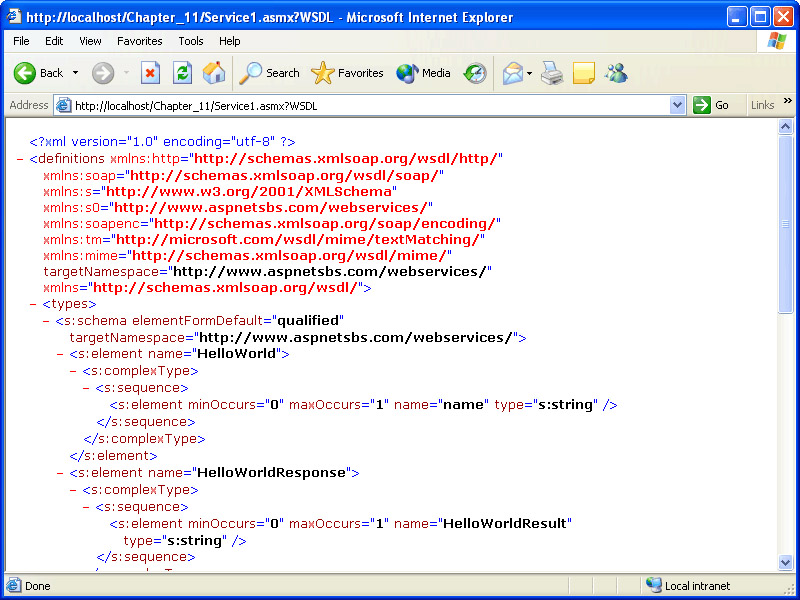Click the vertical scrollbar down arrow
This screenshot has height=600, width=800.
[x=786, y=564]
